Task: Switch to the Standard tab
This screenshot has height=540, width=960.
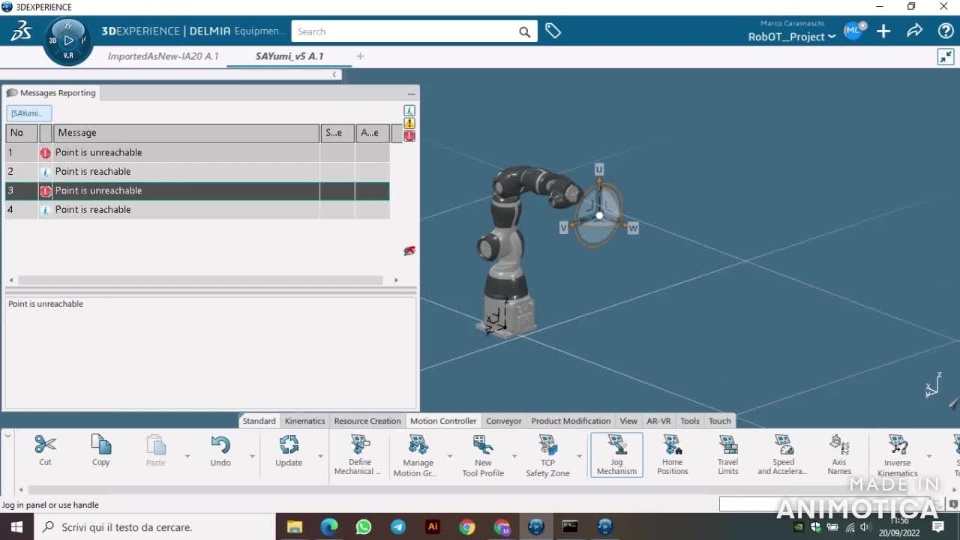Action: (x=259, y=421)
